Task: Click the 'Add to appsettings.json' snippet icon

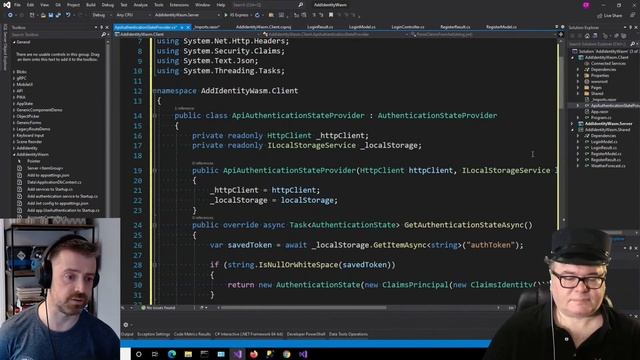Action: (x=19, y=175)
